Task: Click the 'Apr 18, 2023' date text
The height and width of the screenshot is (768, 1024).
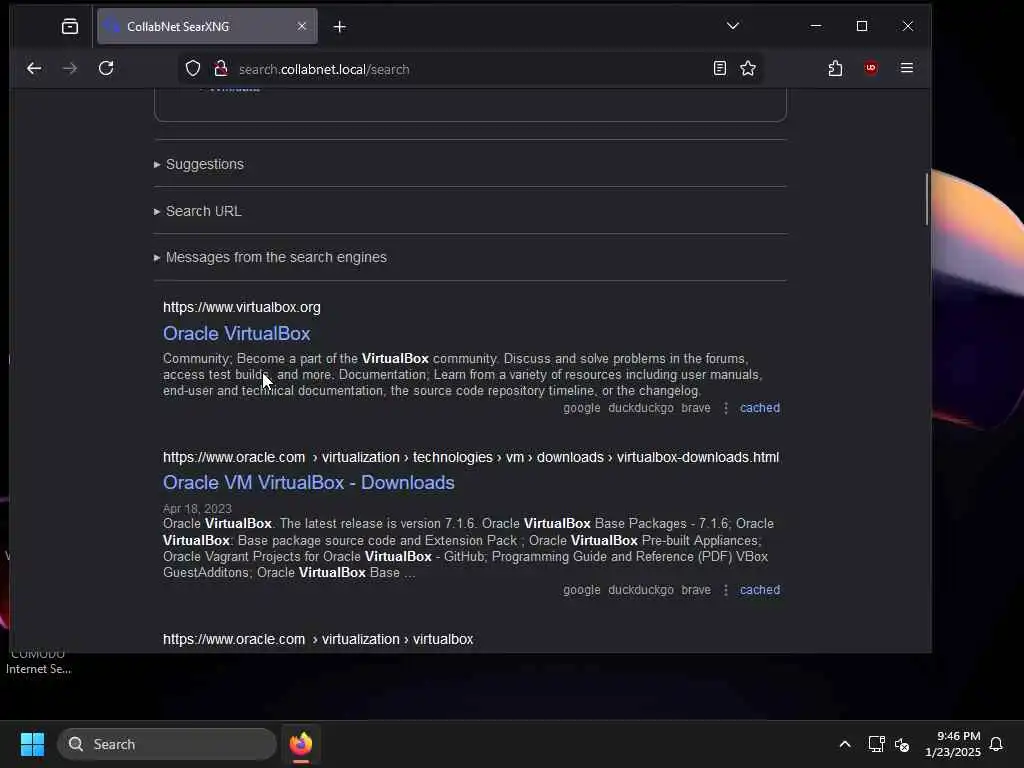Action: coord(197,509)
